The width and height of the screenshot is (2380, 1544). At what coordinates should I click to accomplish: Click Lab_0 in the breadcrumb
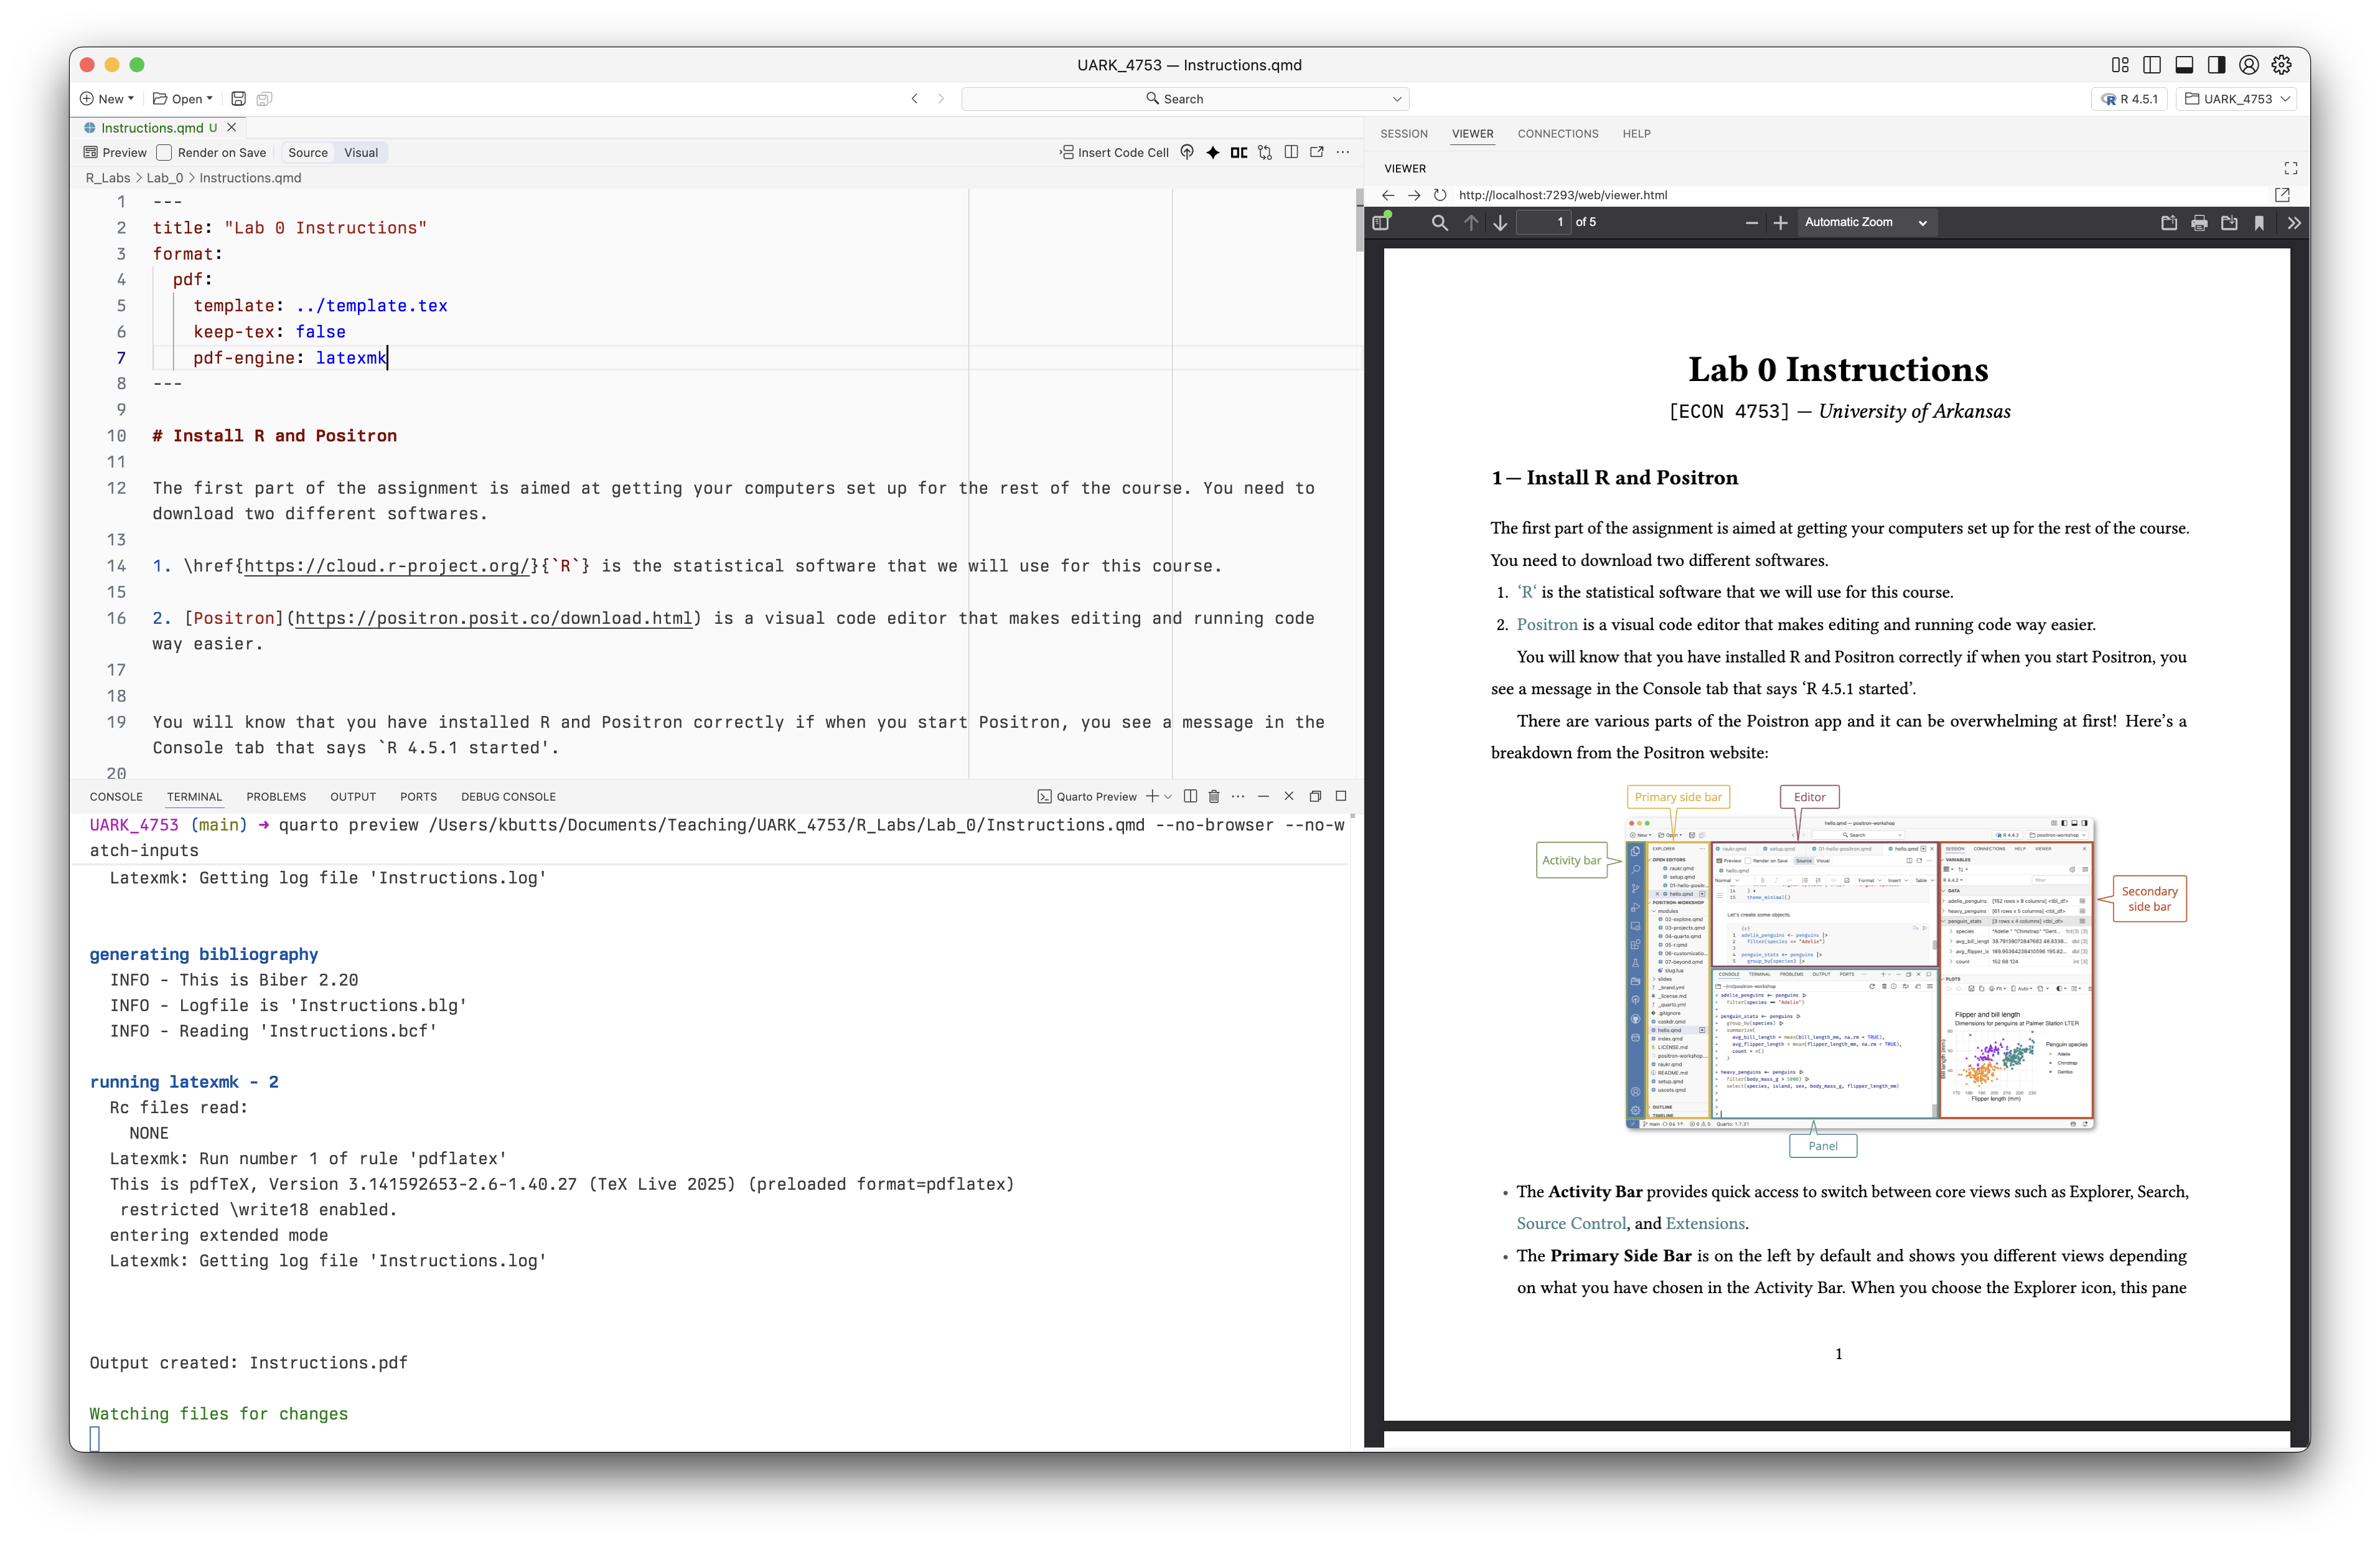[x=165, y=178]
